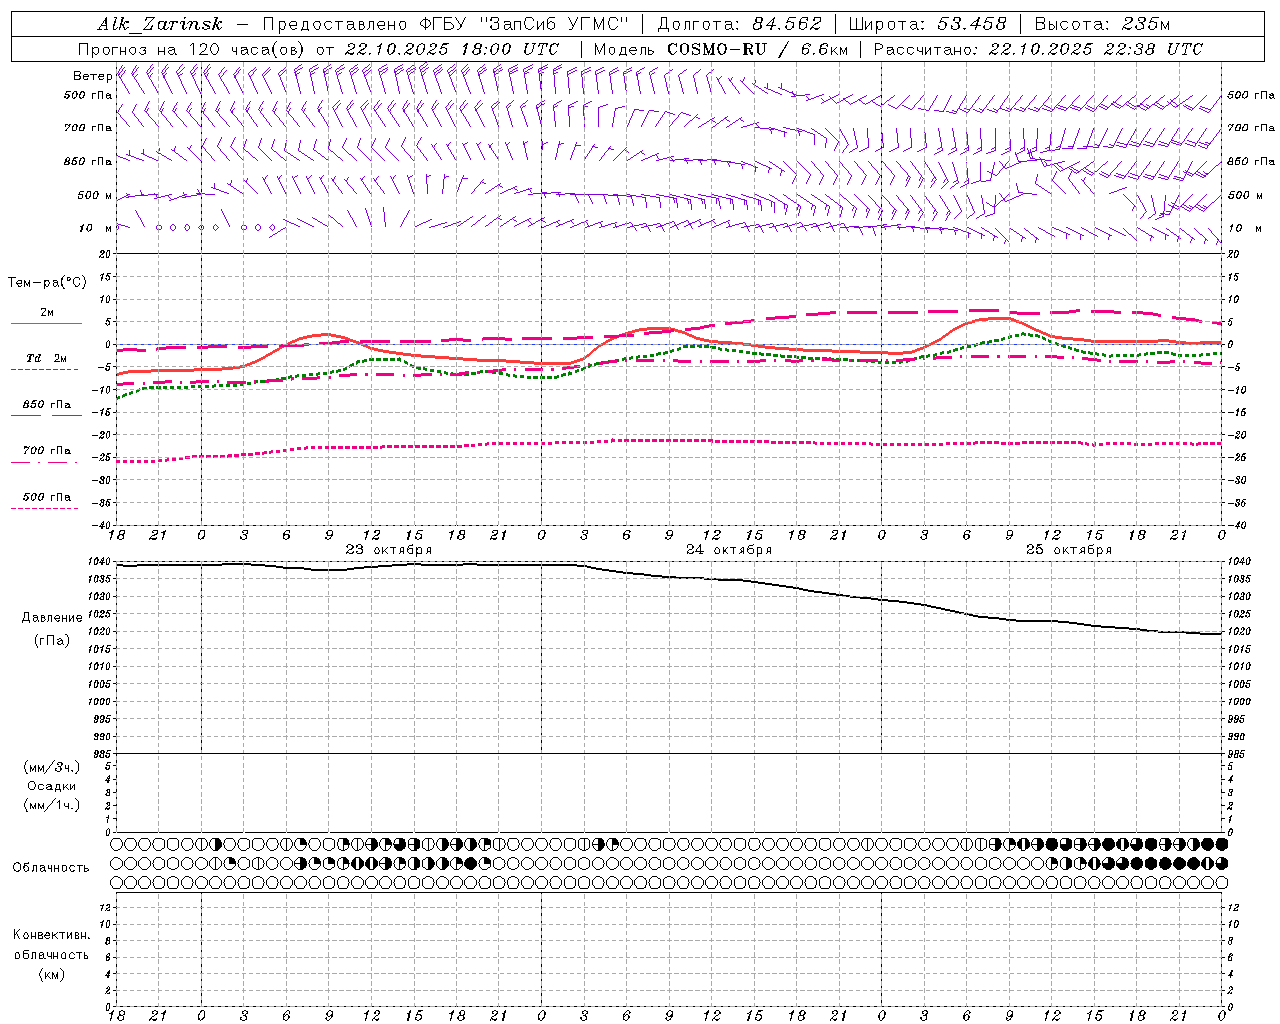Click the red solid legend line under 2м
The height and width of the screenshot is (1024, 1280).
tap(46, 323)
